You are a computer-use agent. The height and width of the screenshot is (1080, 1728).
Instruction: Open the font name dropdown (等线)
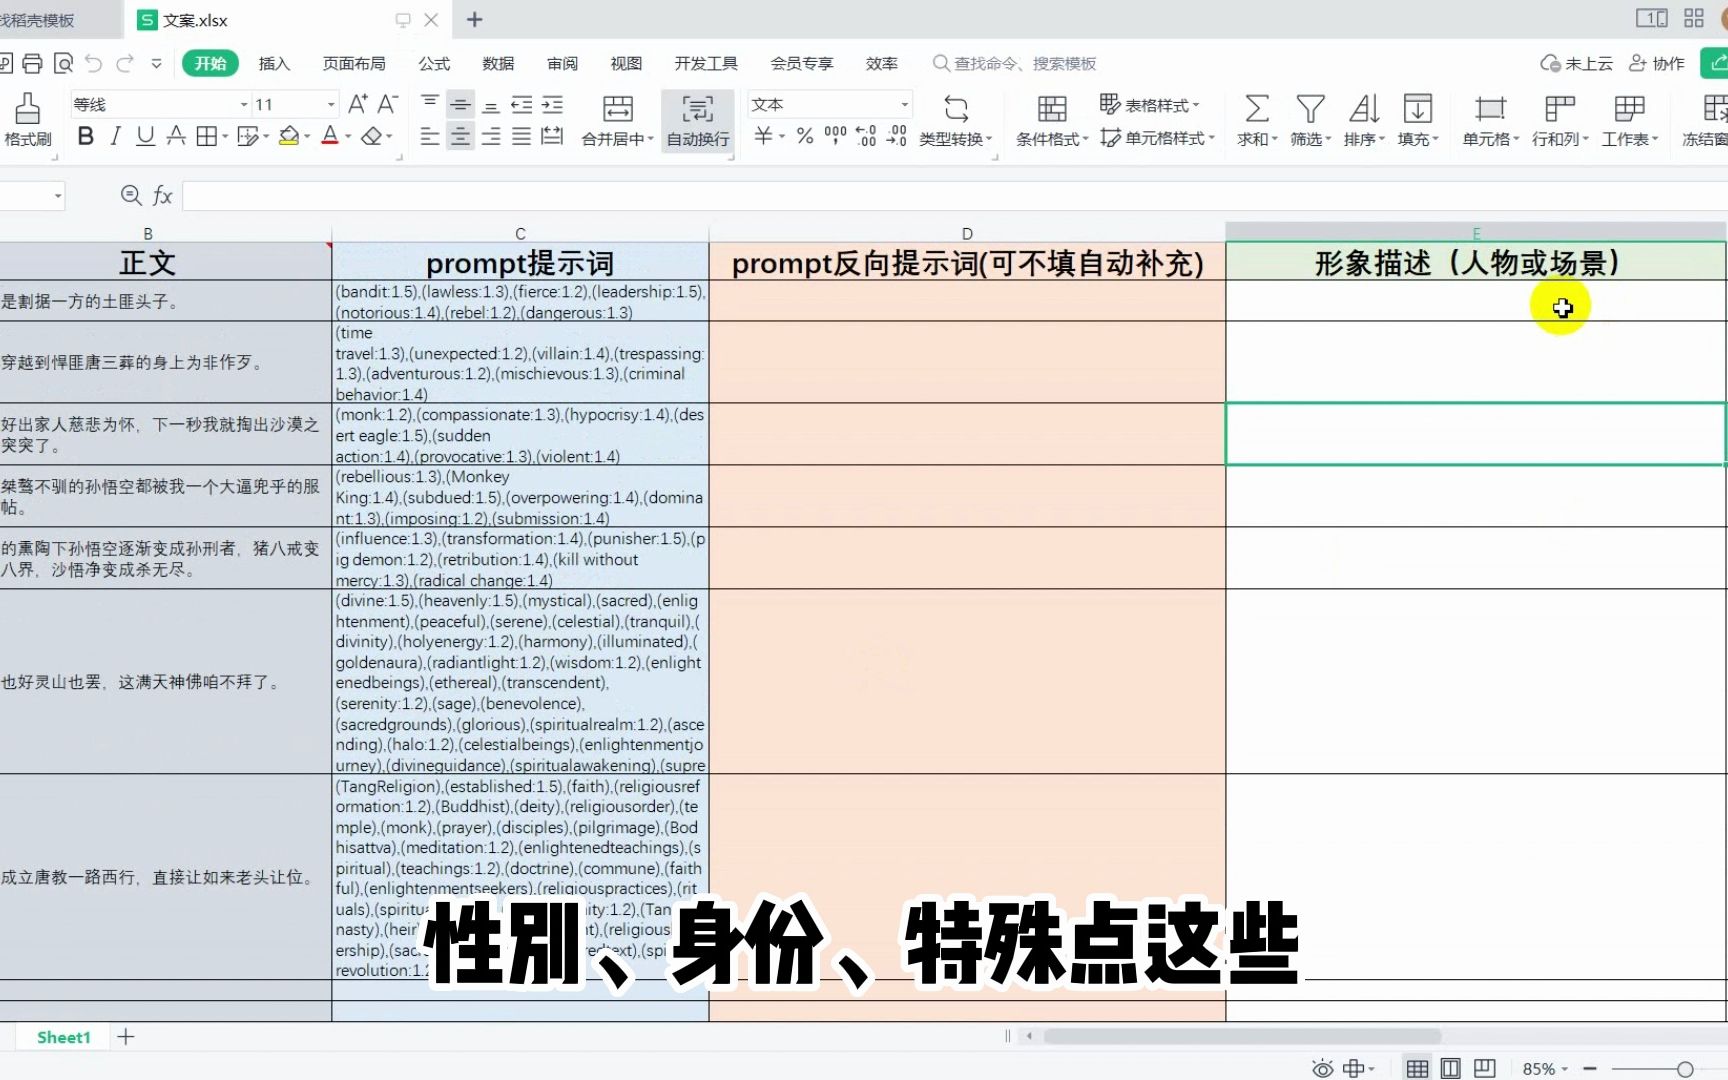(x=243, y=104)
